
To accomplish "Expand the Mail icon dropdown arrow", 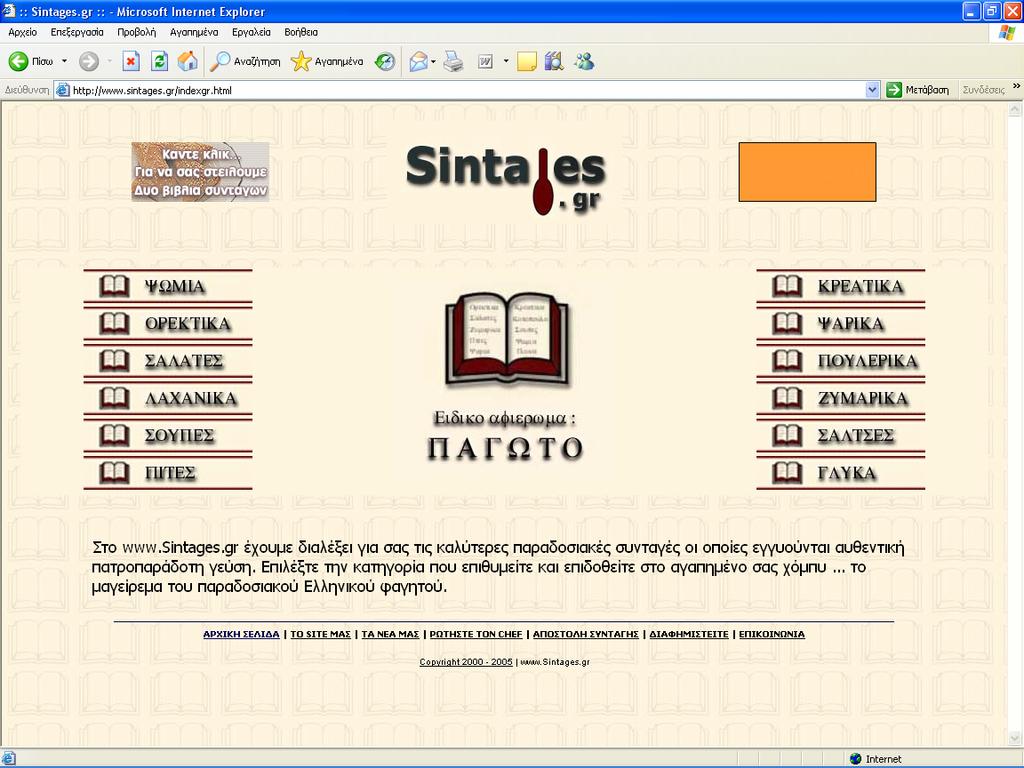I will coord(433,61).
